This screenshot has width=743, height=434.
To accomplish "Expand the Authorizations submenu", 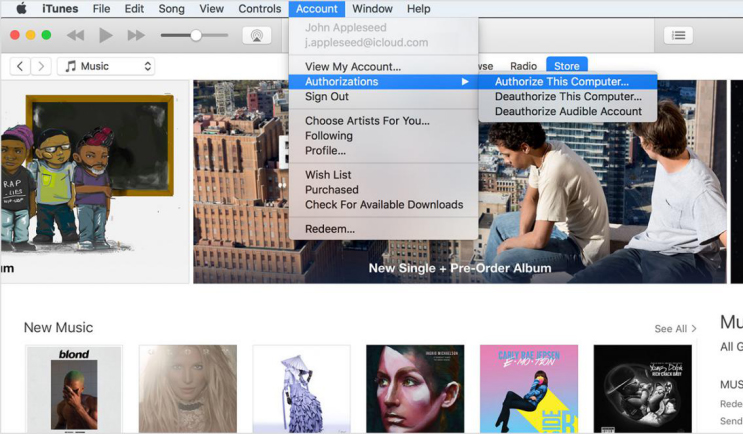I will 383,81.
